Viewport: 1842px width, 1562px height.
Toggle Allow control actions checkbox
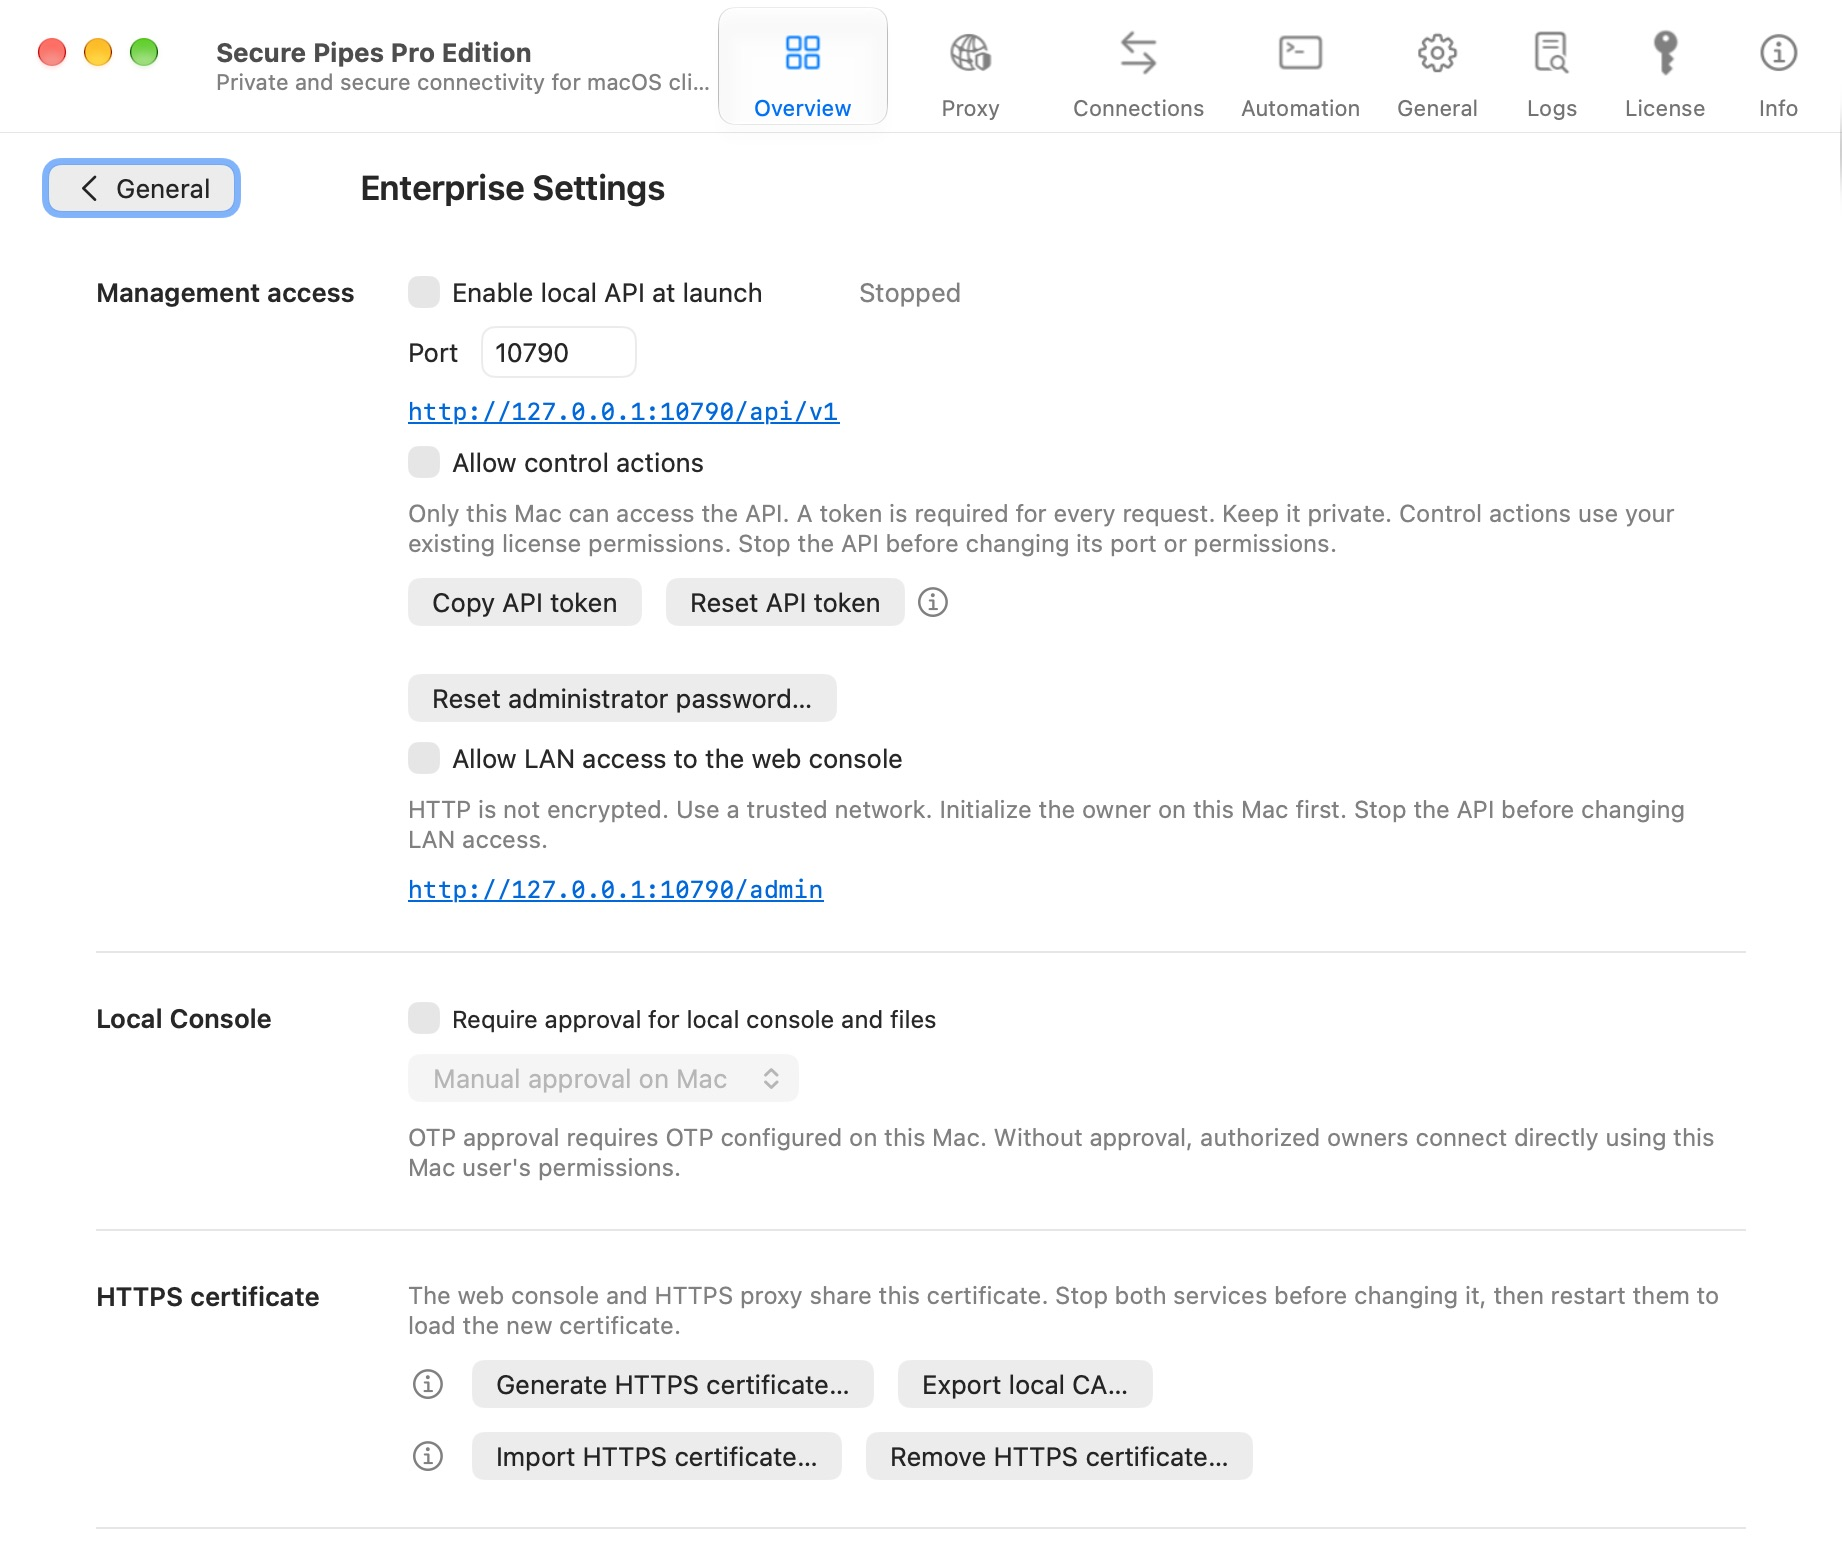pyautogui.click(x=424, y=463)
